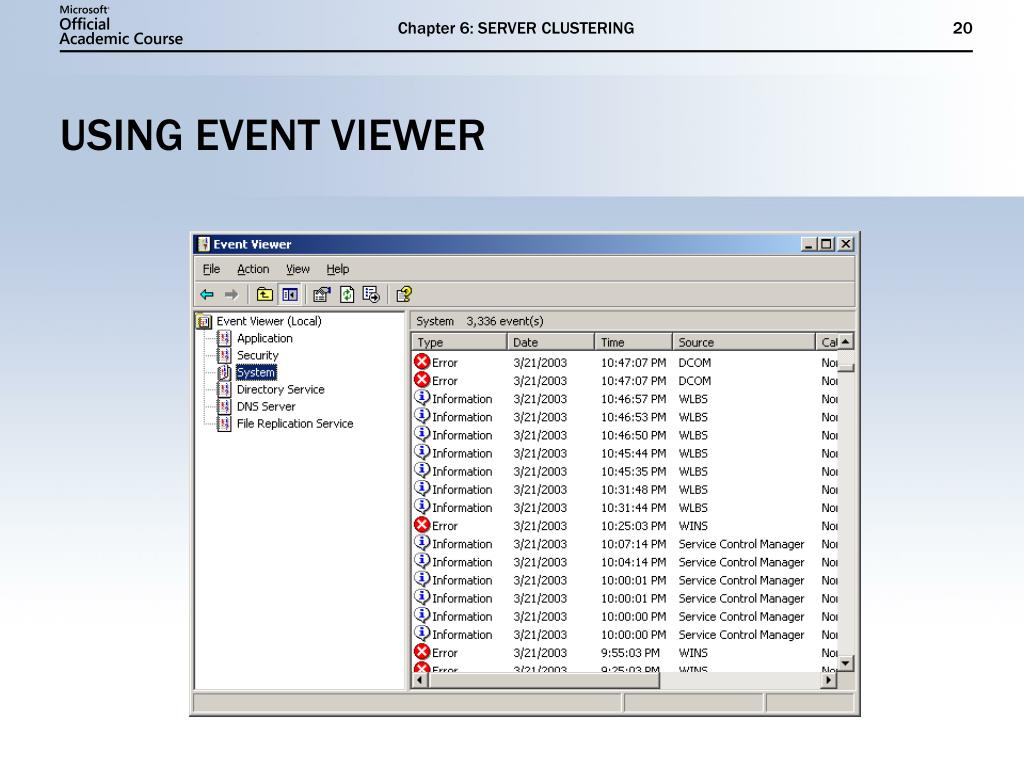Click the Directory Service log icon
The height and width of the screenshot is (768, 1024).
coord(224,389)
